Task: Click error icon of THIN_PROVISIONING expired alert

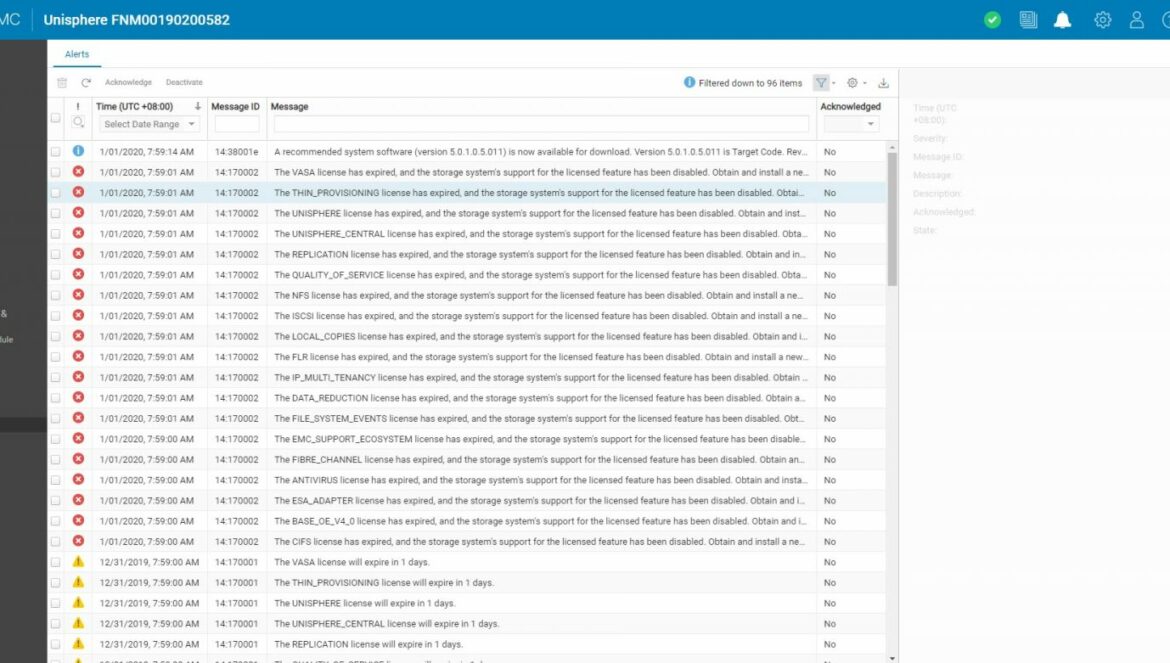Action: (x=78, y=192)
